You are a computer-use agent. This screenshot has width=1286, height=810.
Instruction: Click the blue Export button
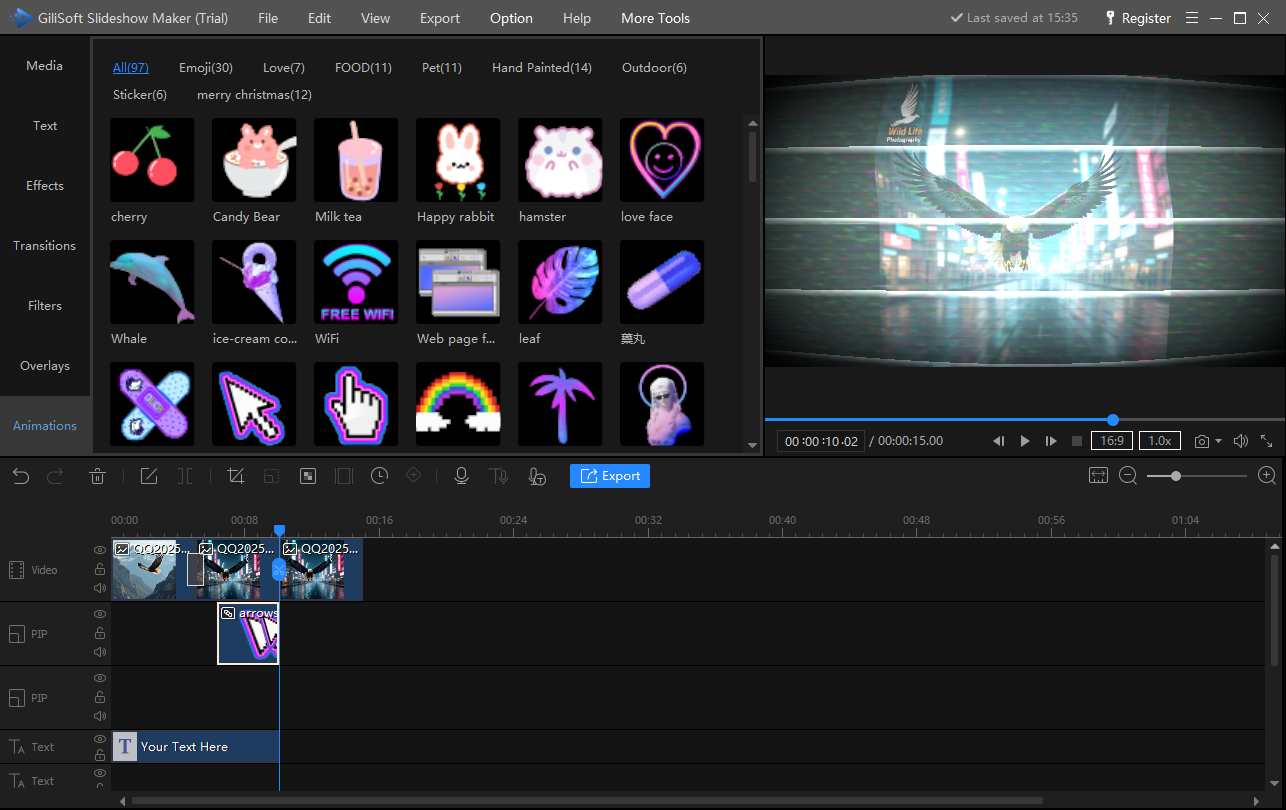(610, 476)
